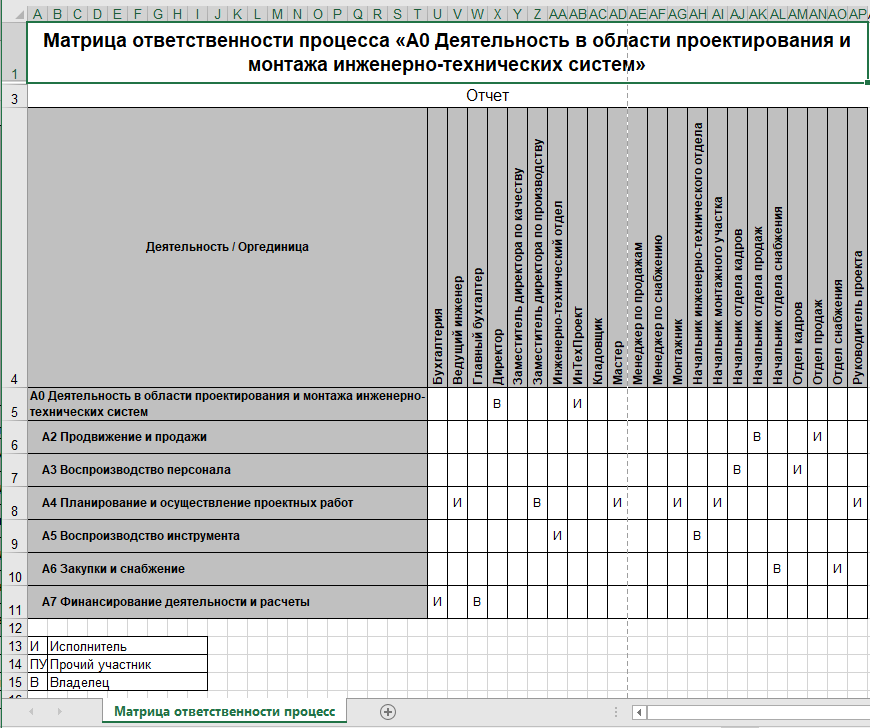Viewport: 870px width, 728px height.
Task: Click the previous sheet navigation arrow
Action: click(x=31, y=711)
